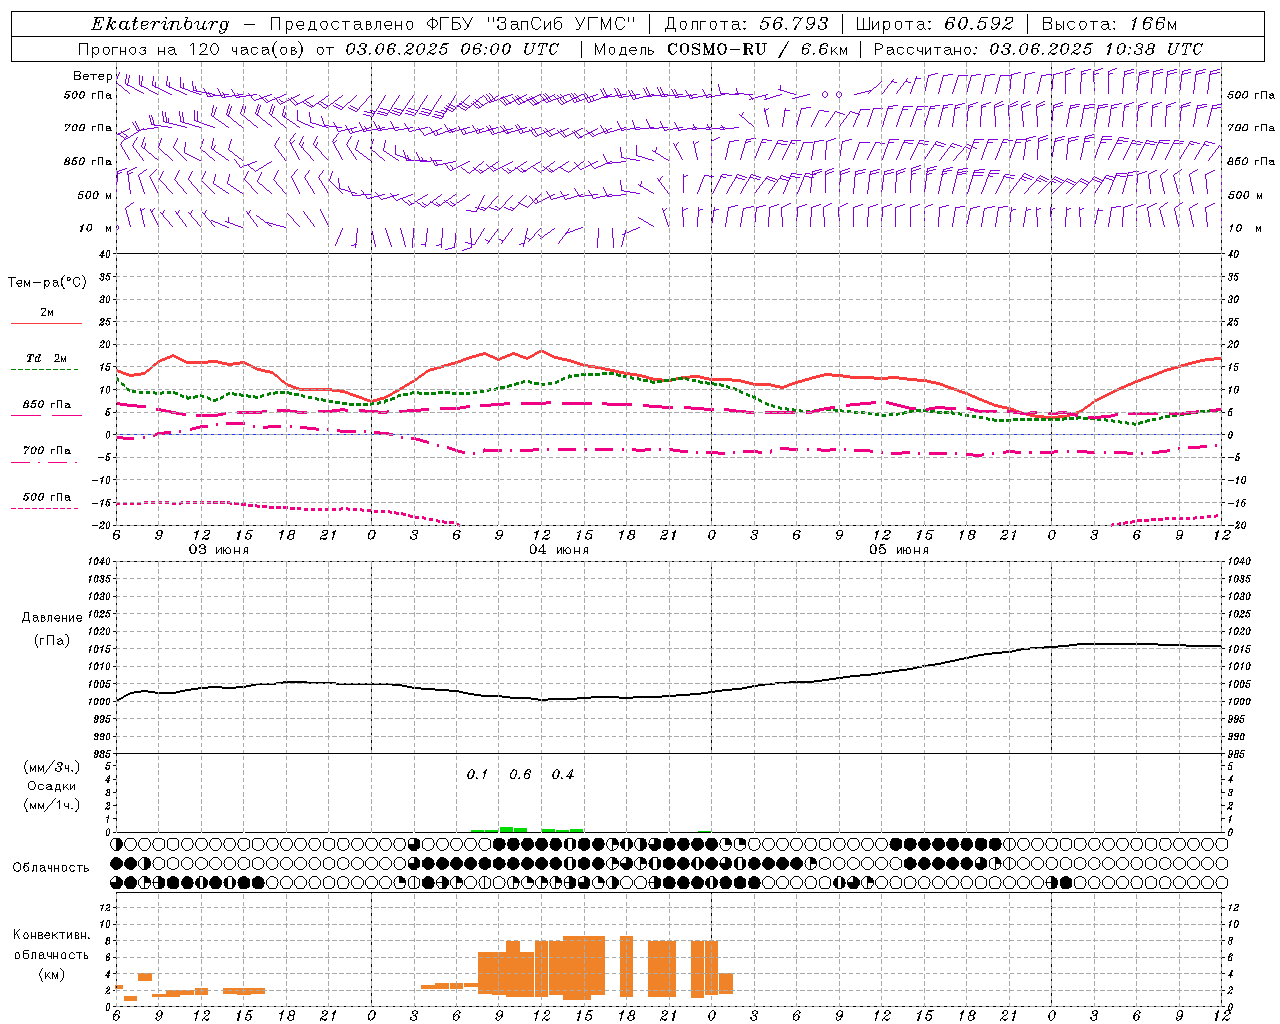
Task: Click the '2м' temperature legend entry
Action: [x=47, y=312]
